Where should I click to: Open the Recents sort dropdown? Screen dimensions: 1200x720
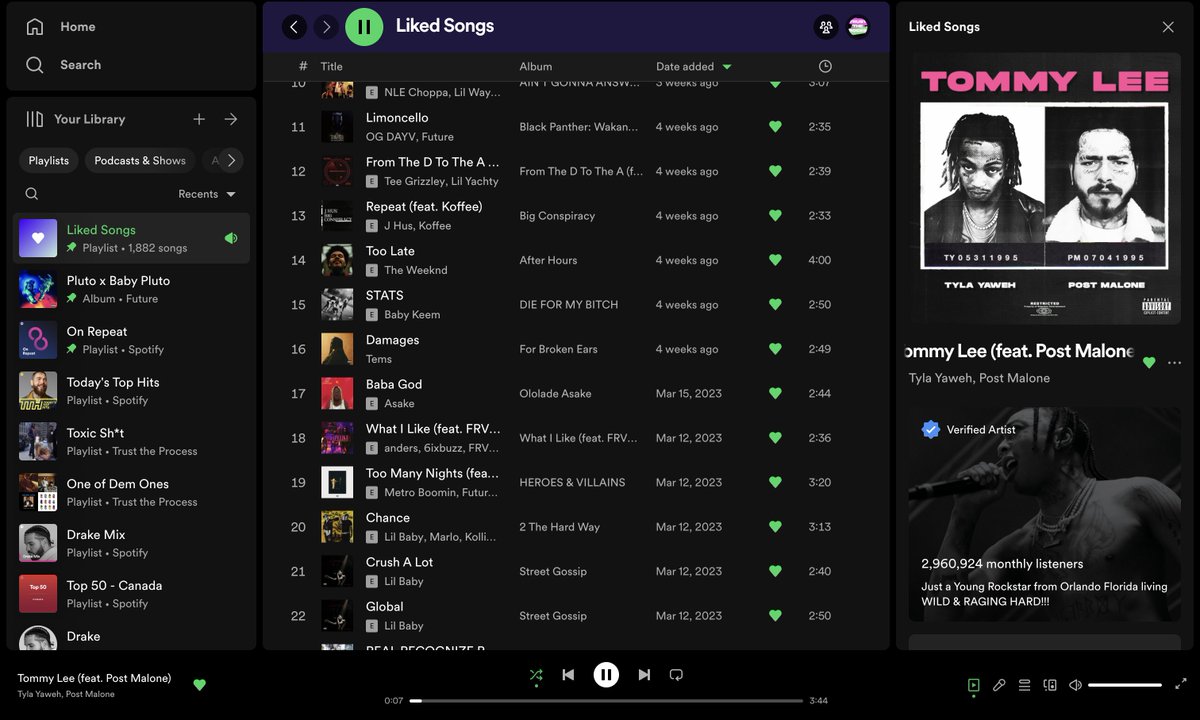207,194
